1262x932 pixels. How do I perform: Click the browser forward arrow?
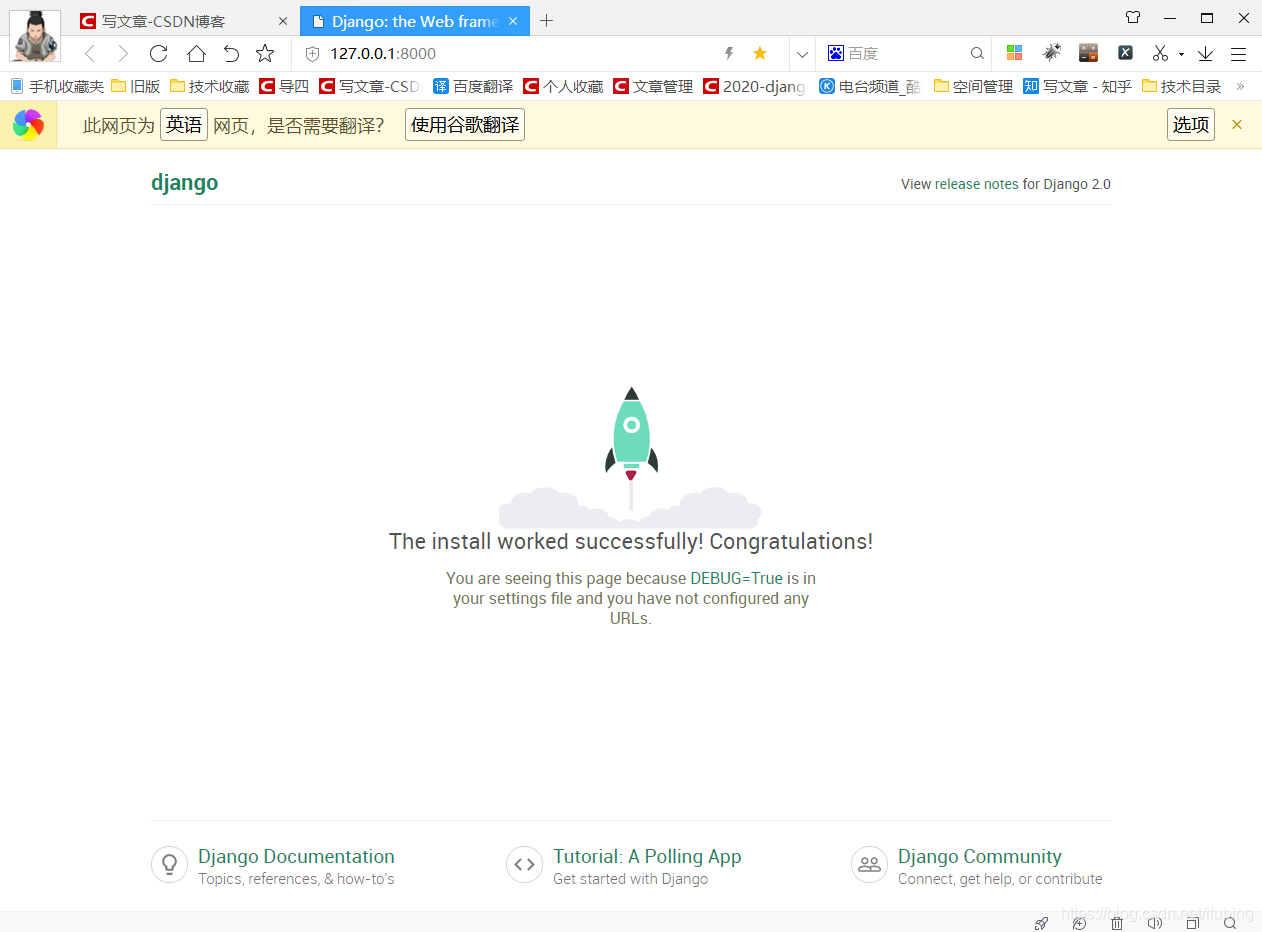click(x=123, y=54)
